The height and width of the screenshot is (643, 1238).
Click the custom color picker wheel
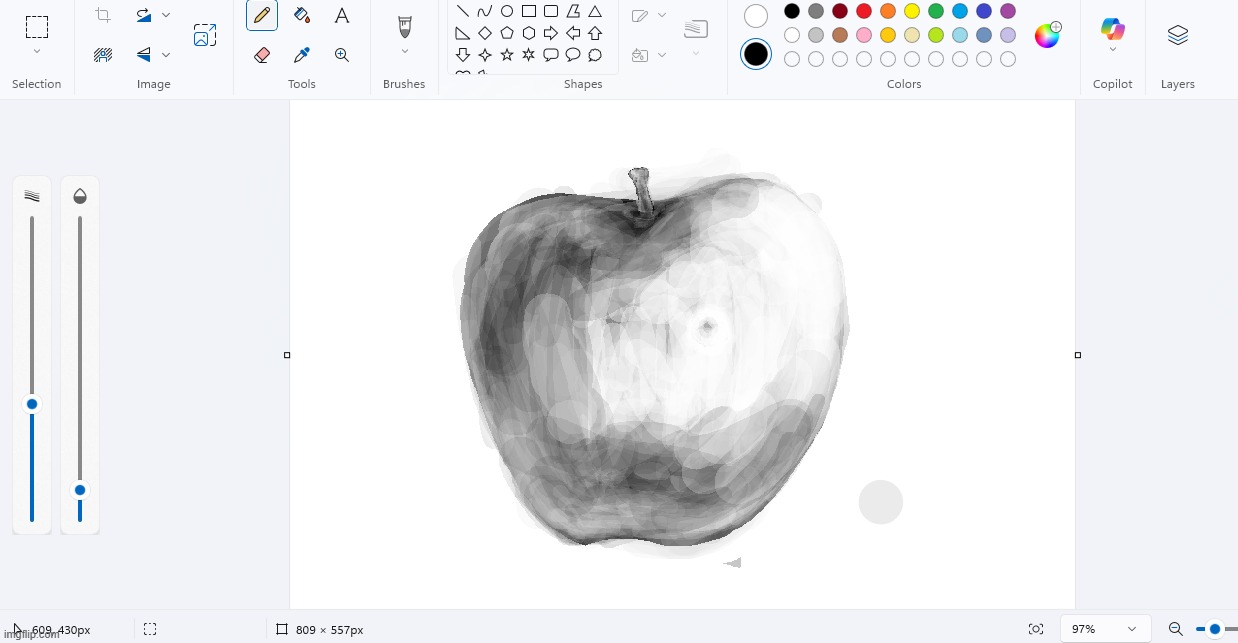click(x=1047, y=35)
